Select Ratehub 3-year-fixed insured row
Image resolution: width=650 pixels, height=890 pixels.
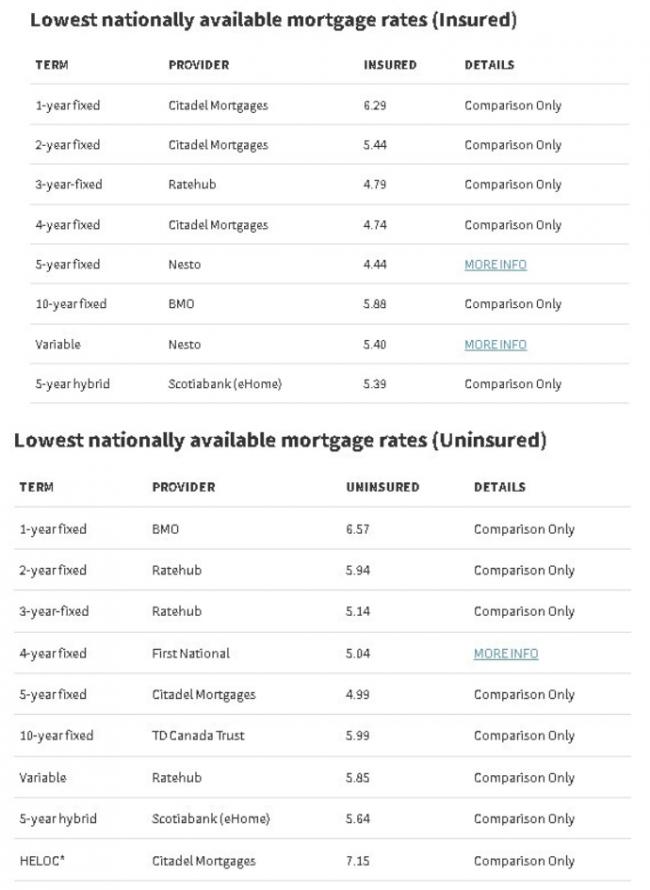[329, 184]
